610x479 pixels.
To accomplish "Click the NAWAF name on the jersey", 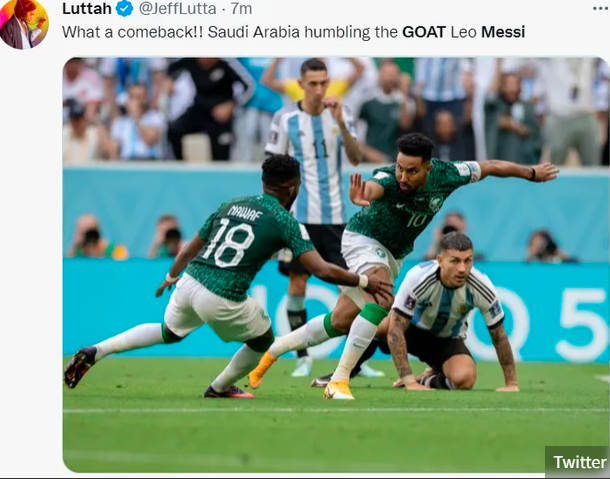I will (x=245, y=212).
